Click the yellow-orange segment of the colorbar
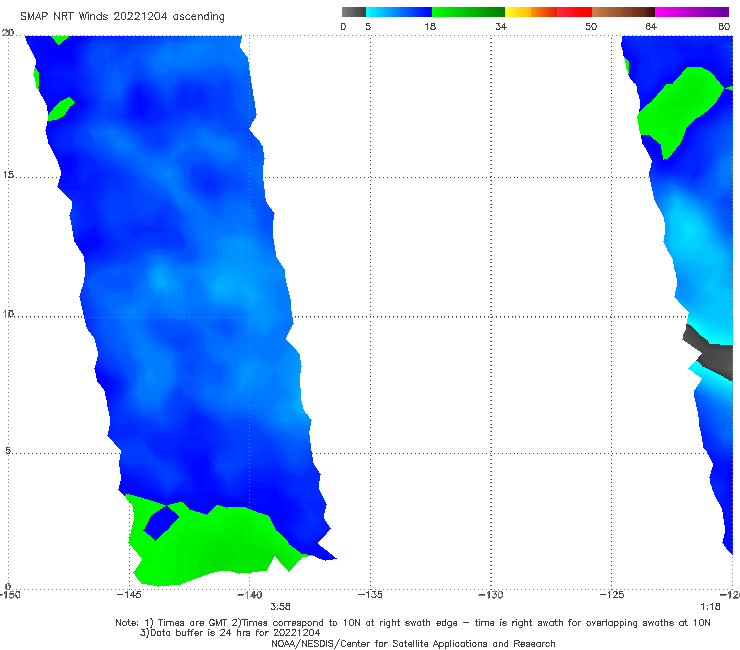740x650 pixels. (530, 12)
